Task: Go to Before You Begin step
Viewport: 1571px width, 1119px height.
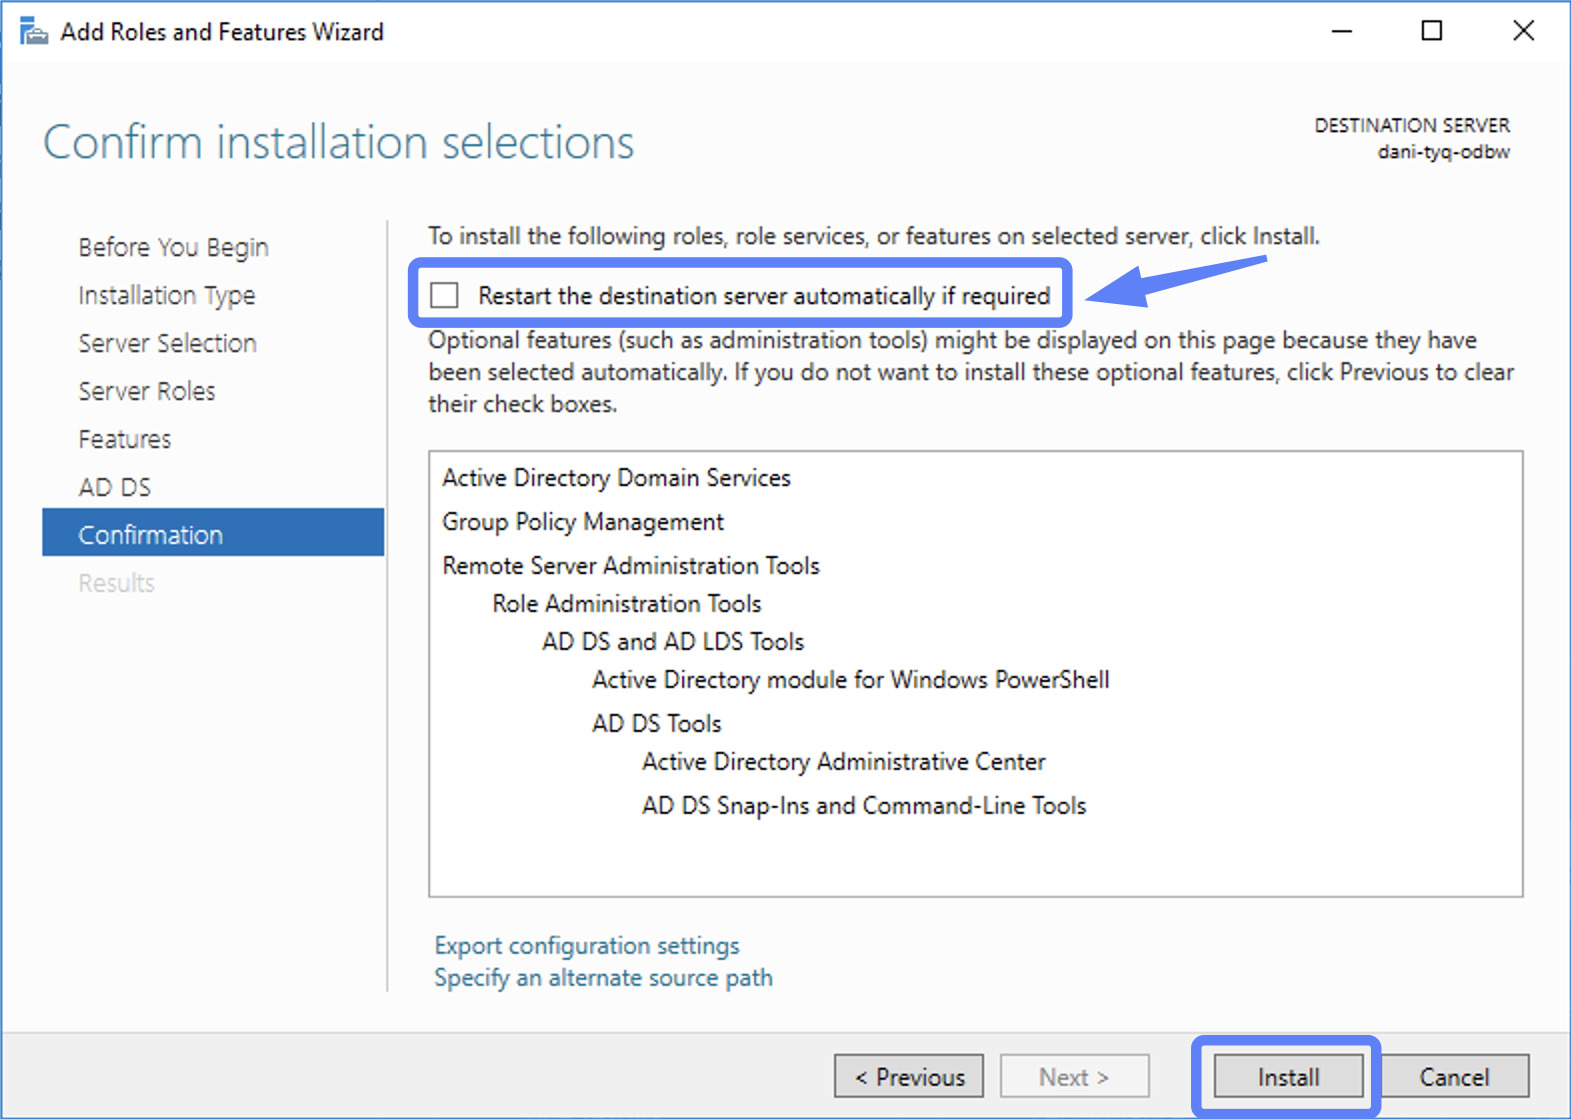Action: 173,247
